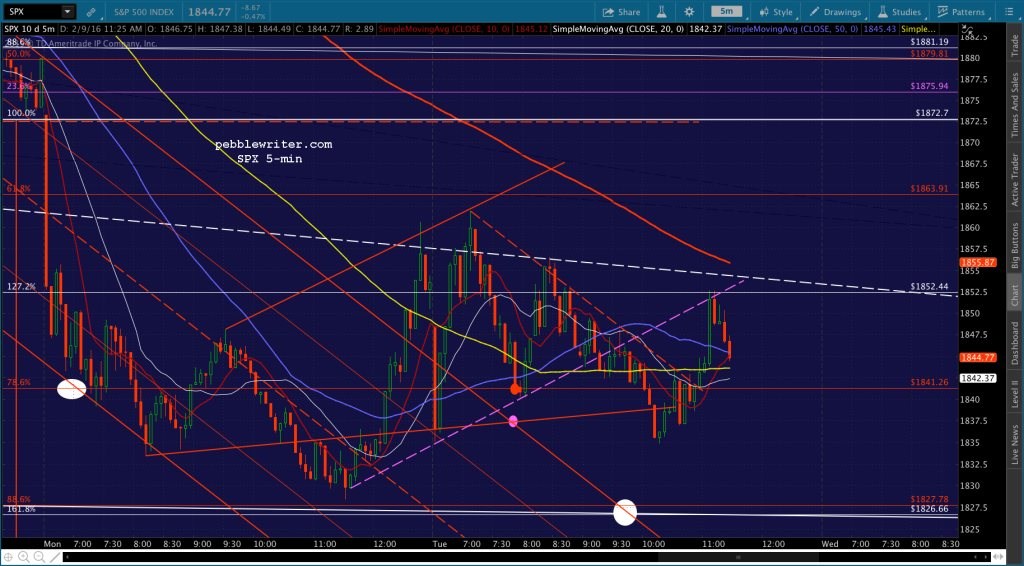Open the Times And Sales sidebar tab

[1015, 104]
